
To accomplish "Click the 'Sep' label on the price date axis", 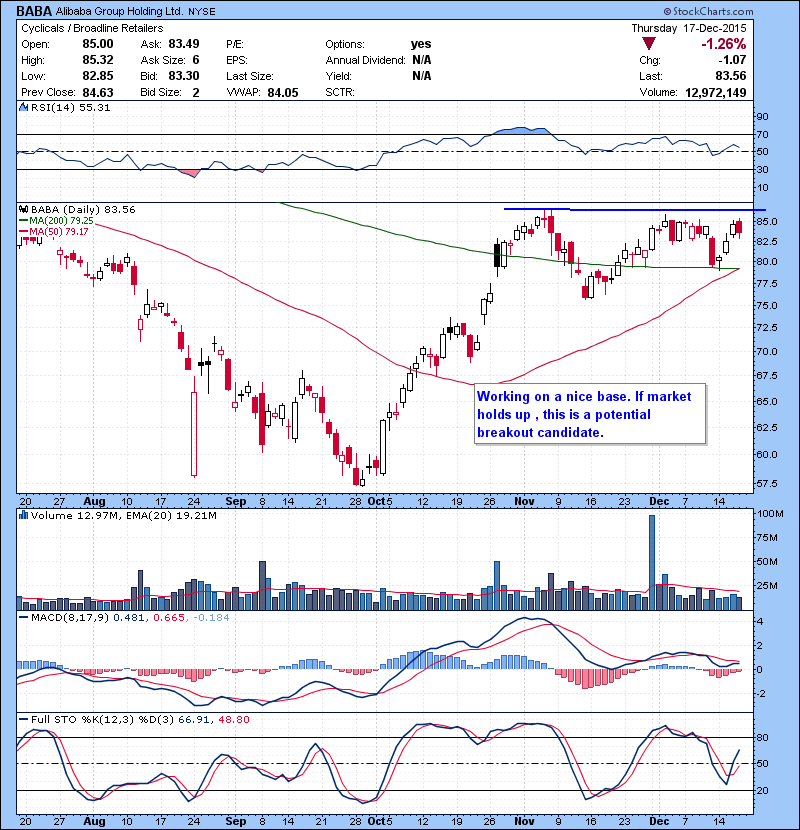I will [x=236, y=501].
